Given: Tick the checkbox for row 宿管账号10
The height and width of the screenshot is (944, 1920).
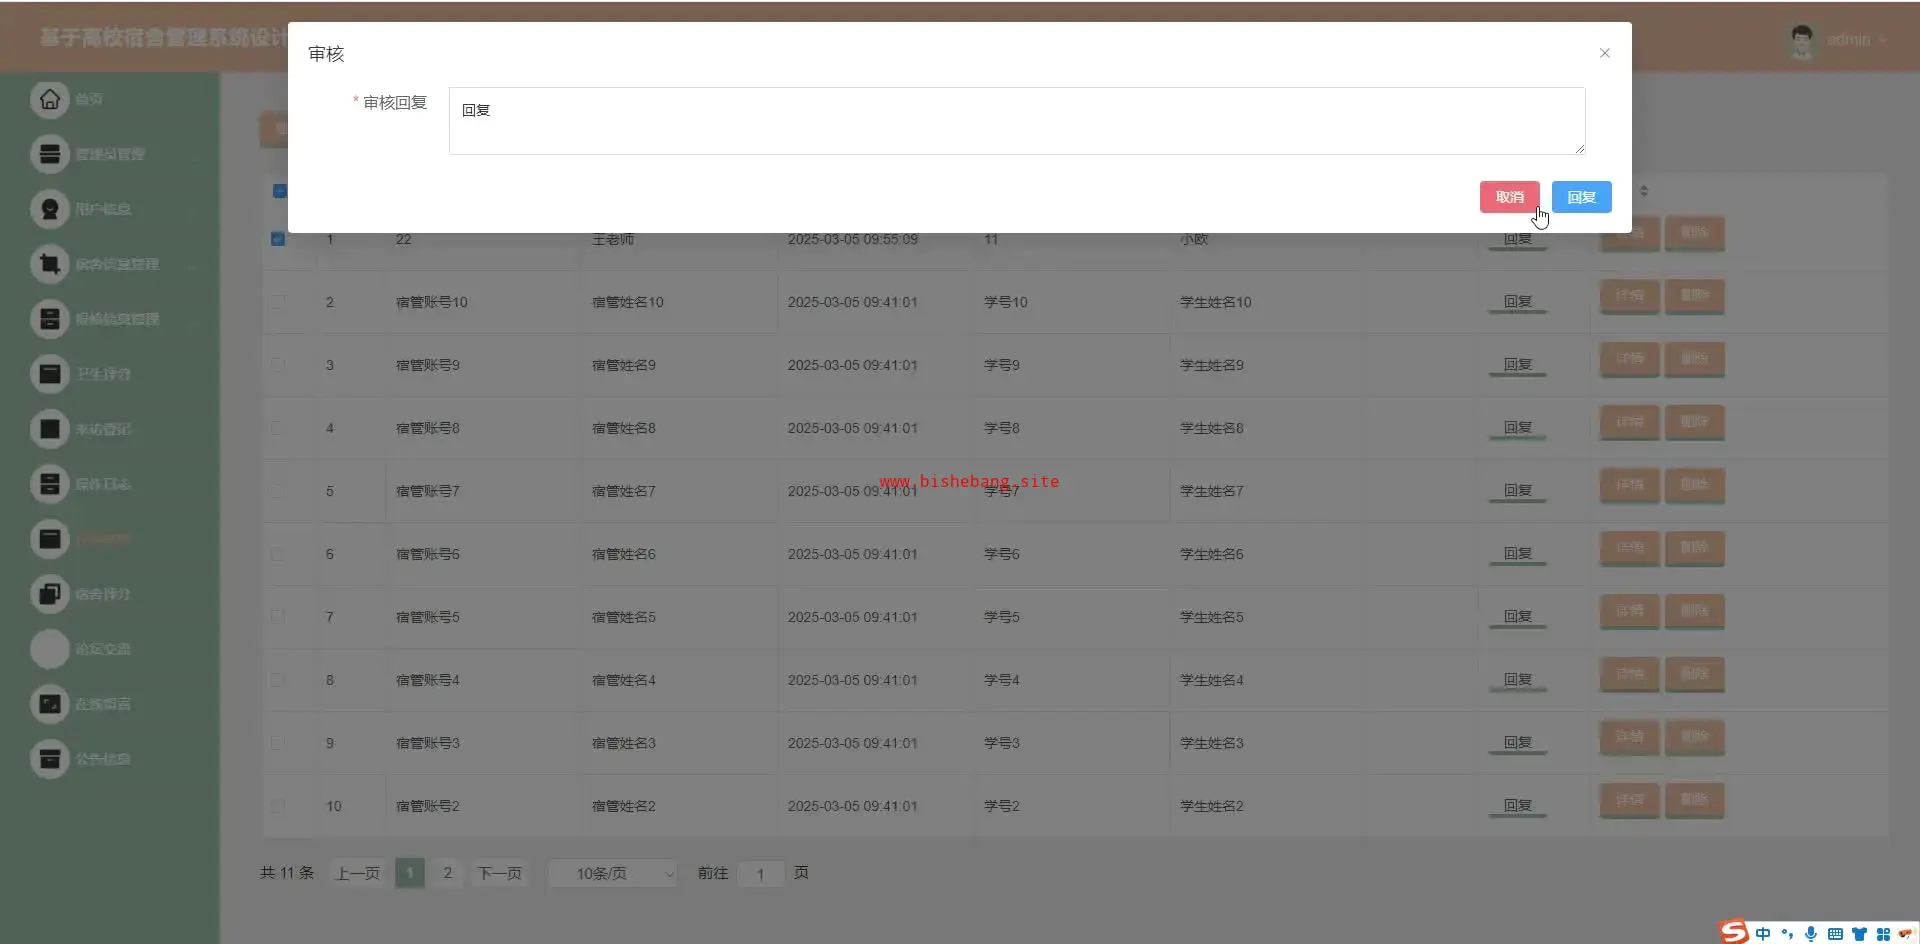Looking at the screenshot, I should (278, 302).
